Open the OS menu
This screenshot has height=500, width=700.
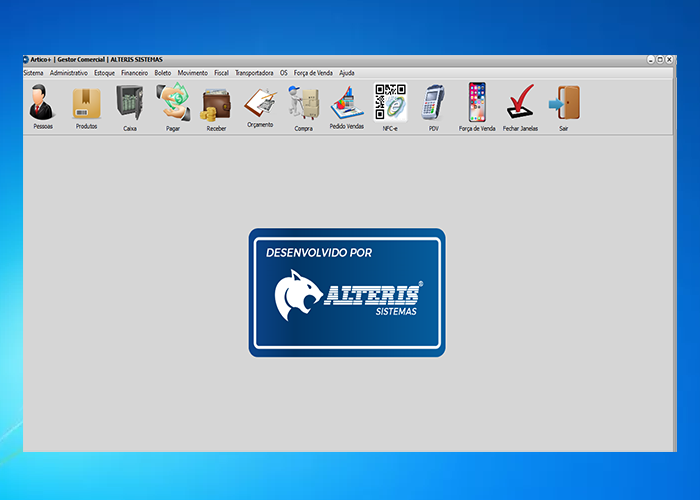(283, 73)
